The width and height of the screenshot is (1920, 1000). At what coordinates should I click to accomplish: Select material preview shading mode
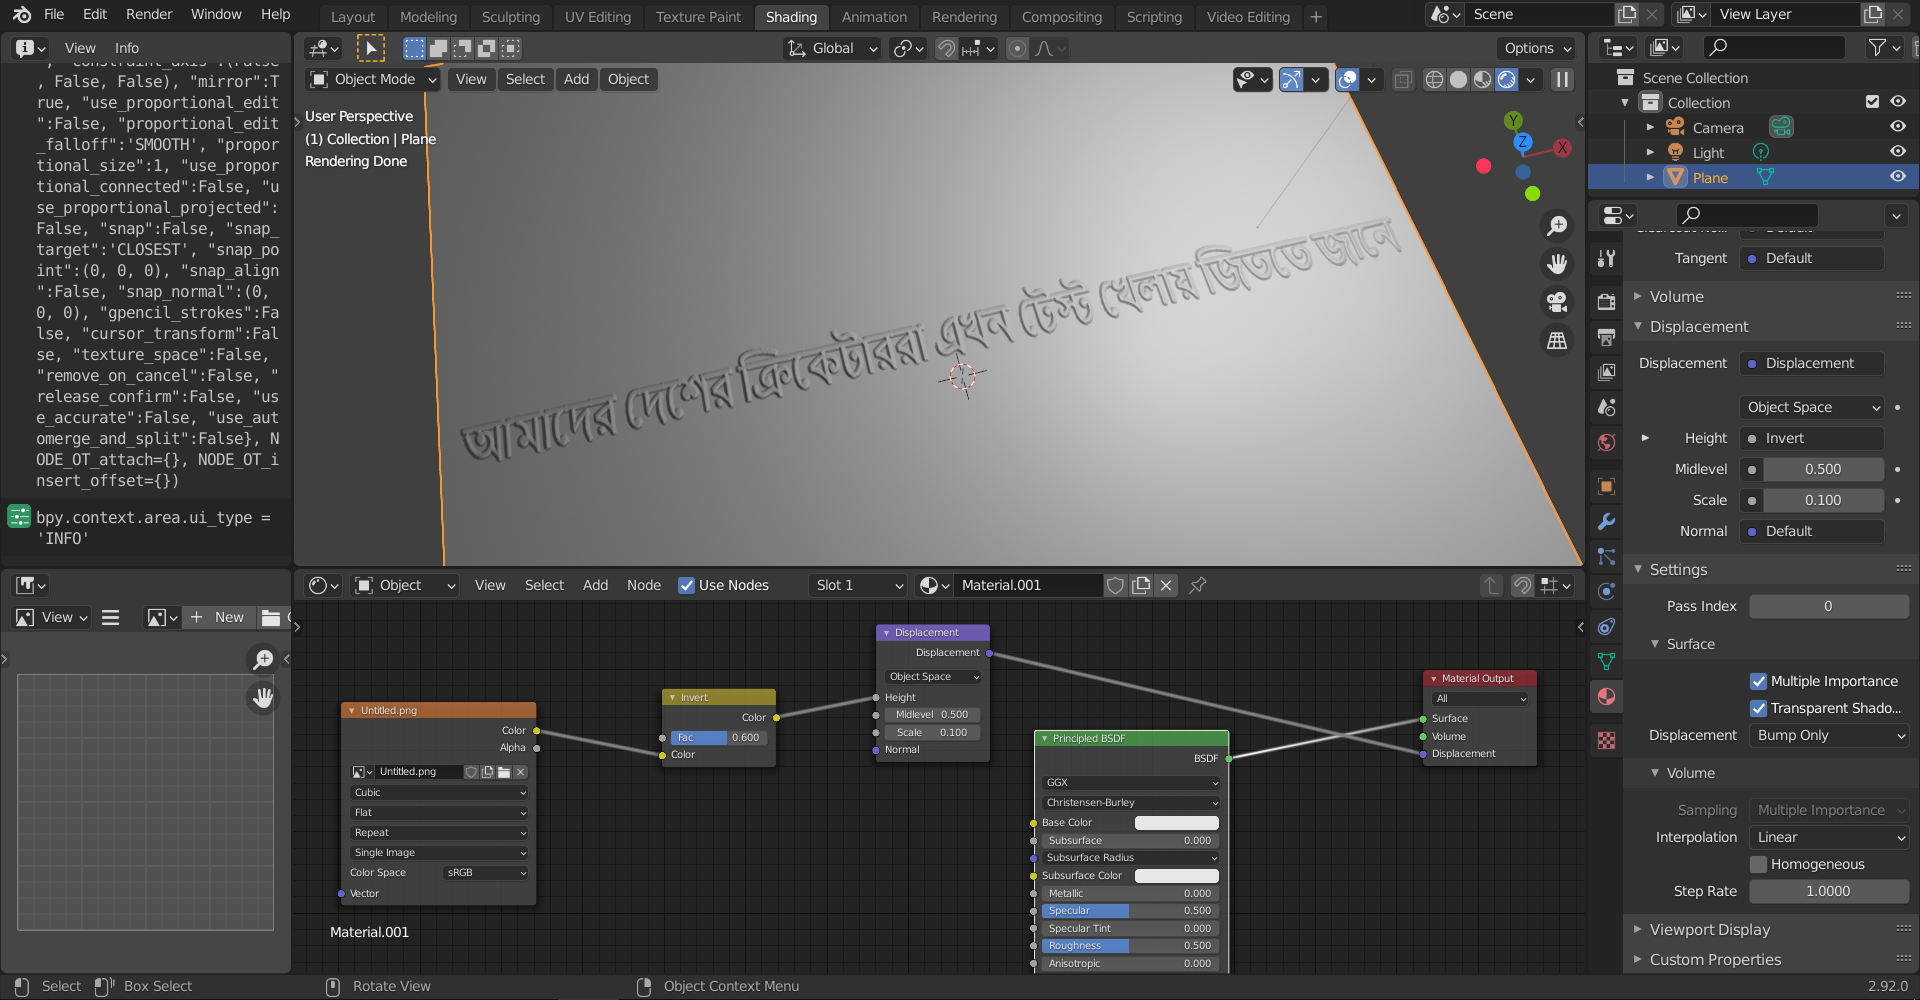(x=1482, y=79)
